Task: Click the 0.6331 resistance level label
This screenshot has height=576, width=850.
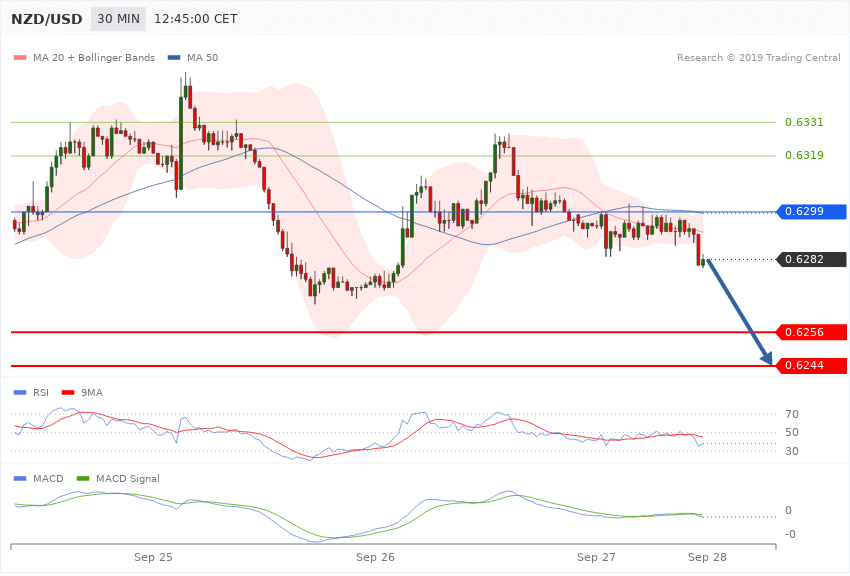Action: (x=804, y=122)
